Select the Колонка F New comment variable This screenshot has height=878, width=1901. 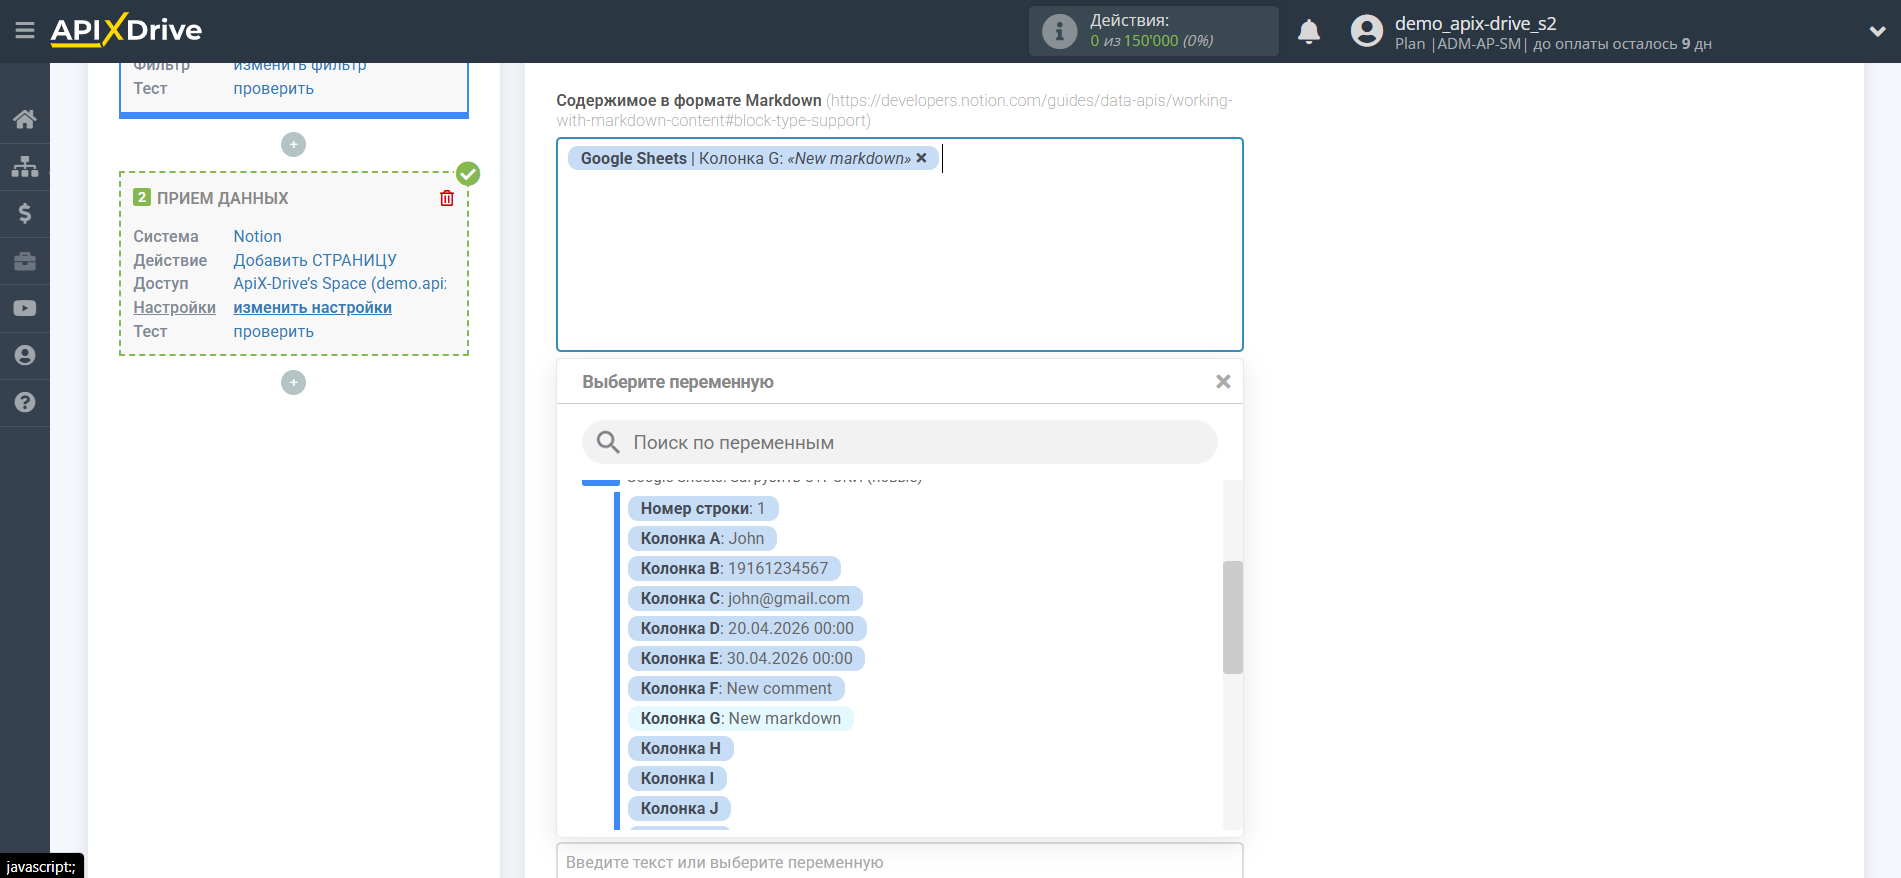pyautogui.click(x=735, y=688)
